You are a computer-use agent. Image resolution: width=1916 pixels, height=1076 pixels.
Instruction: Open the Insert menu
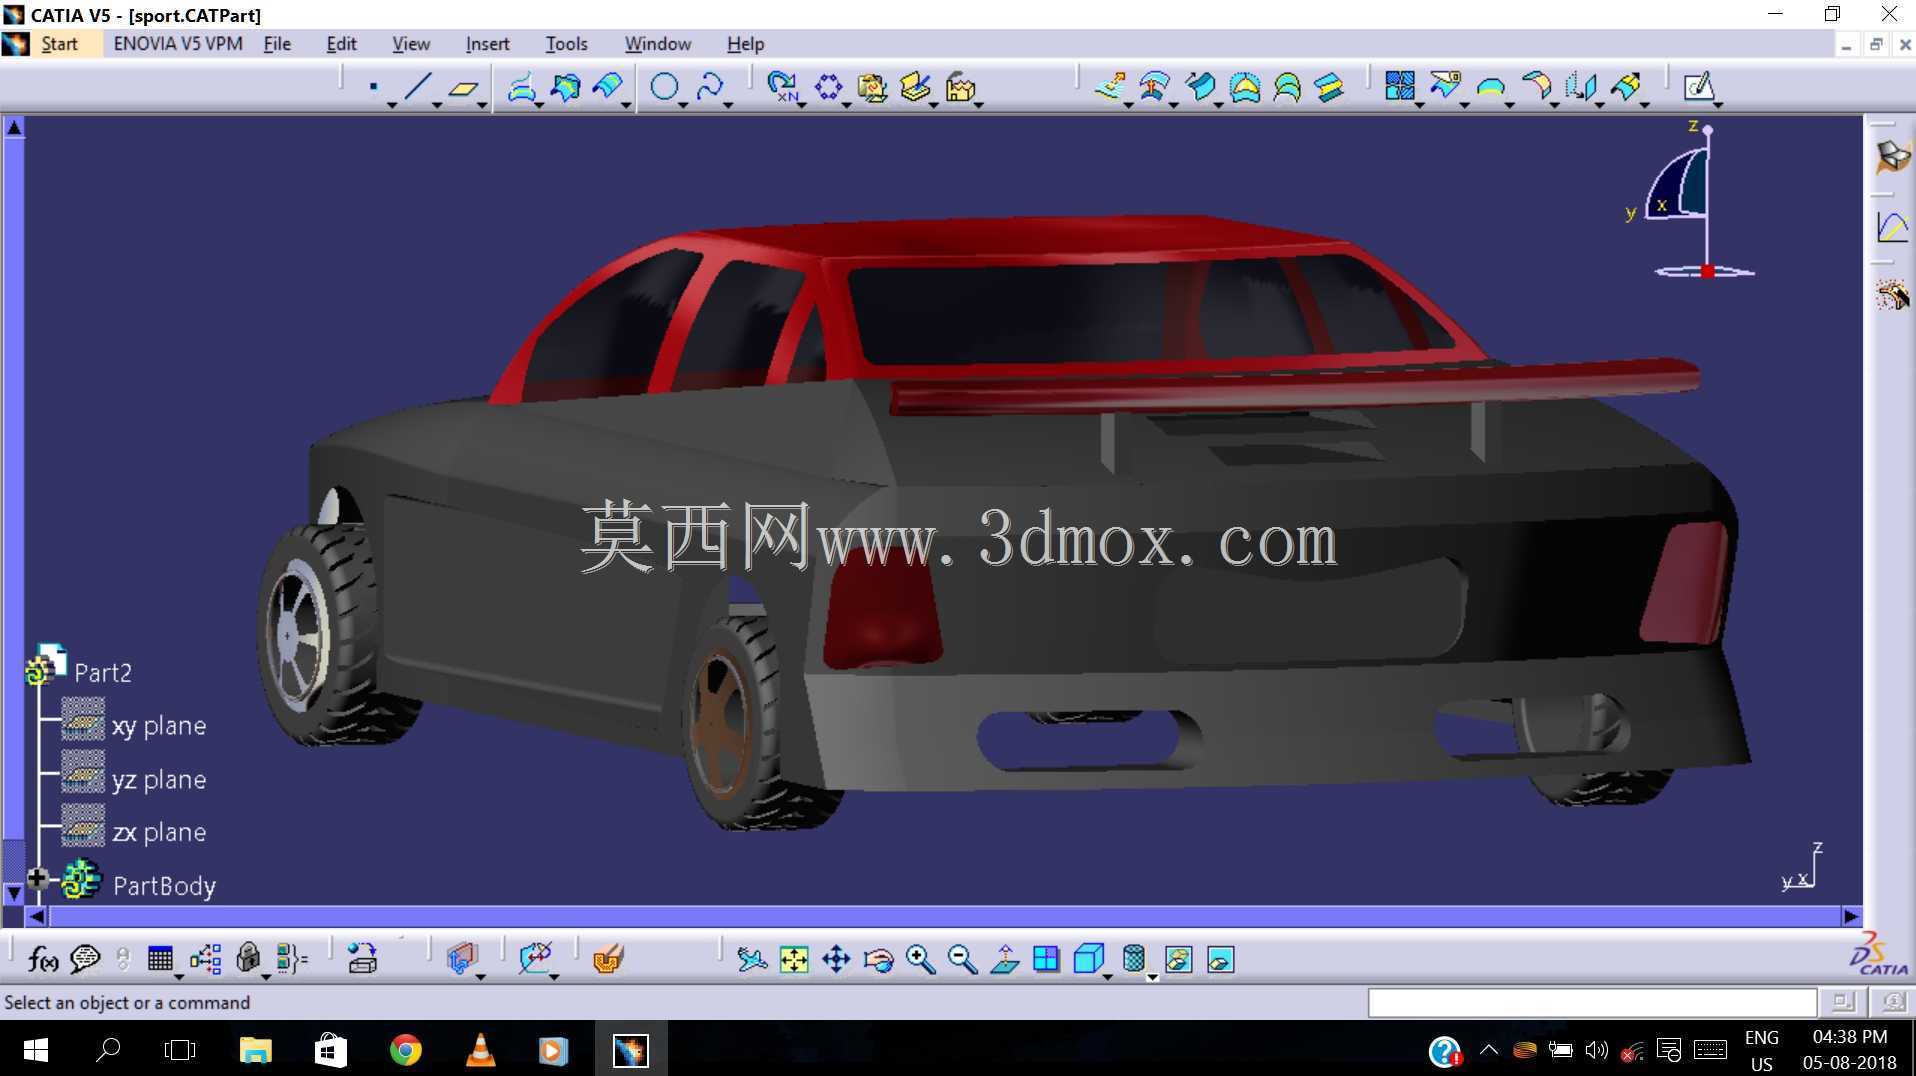(487, 44)
